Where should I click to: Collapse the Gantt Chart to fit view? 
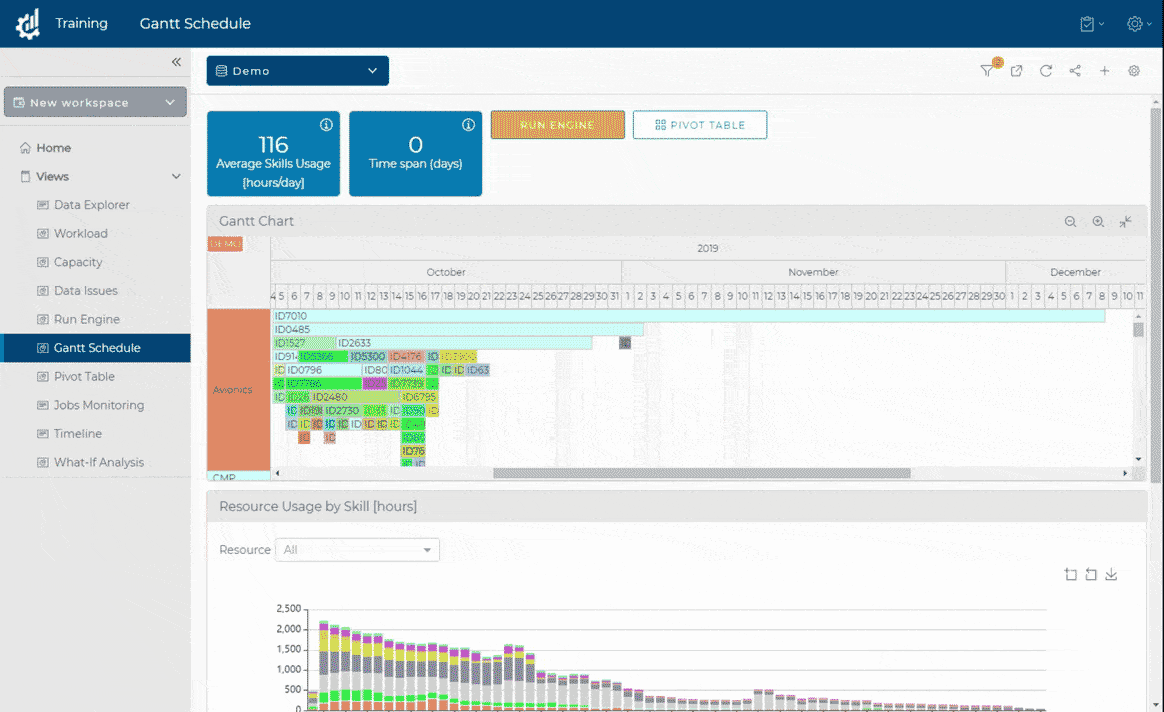[x=1124, y=221]
